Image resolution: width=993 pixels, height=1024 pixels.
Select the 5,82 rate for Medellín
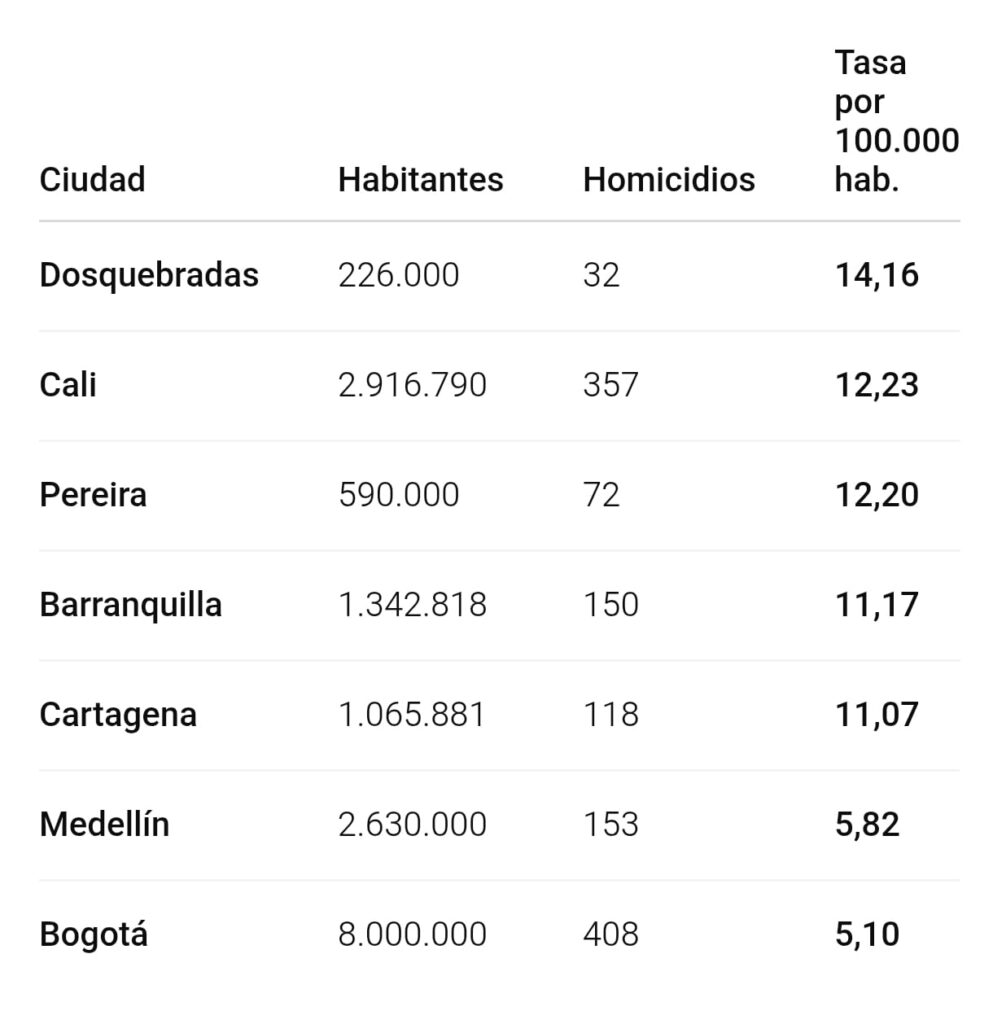pos(867,825)
